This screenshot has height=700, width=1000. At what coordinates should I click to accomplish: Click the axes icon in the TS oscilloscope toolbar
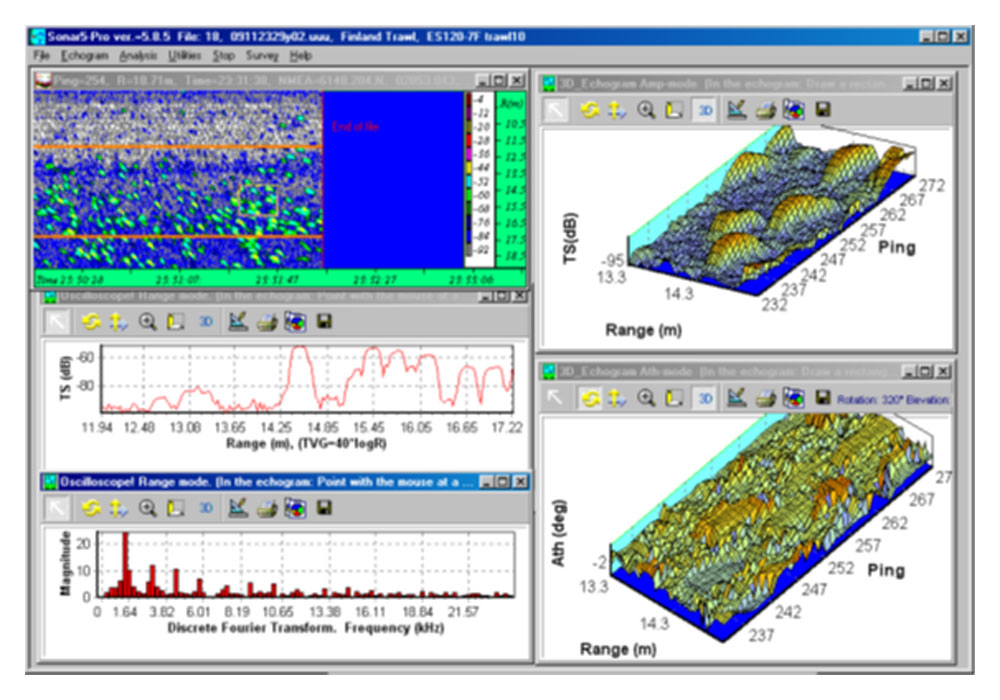(x=176, y=321)
